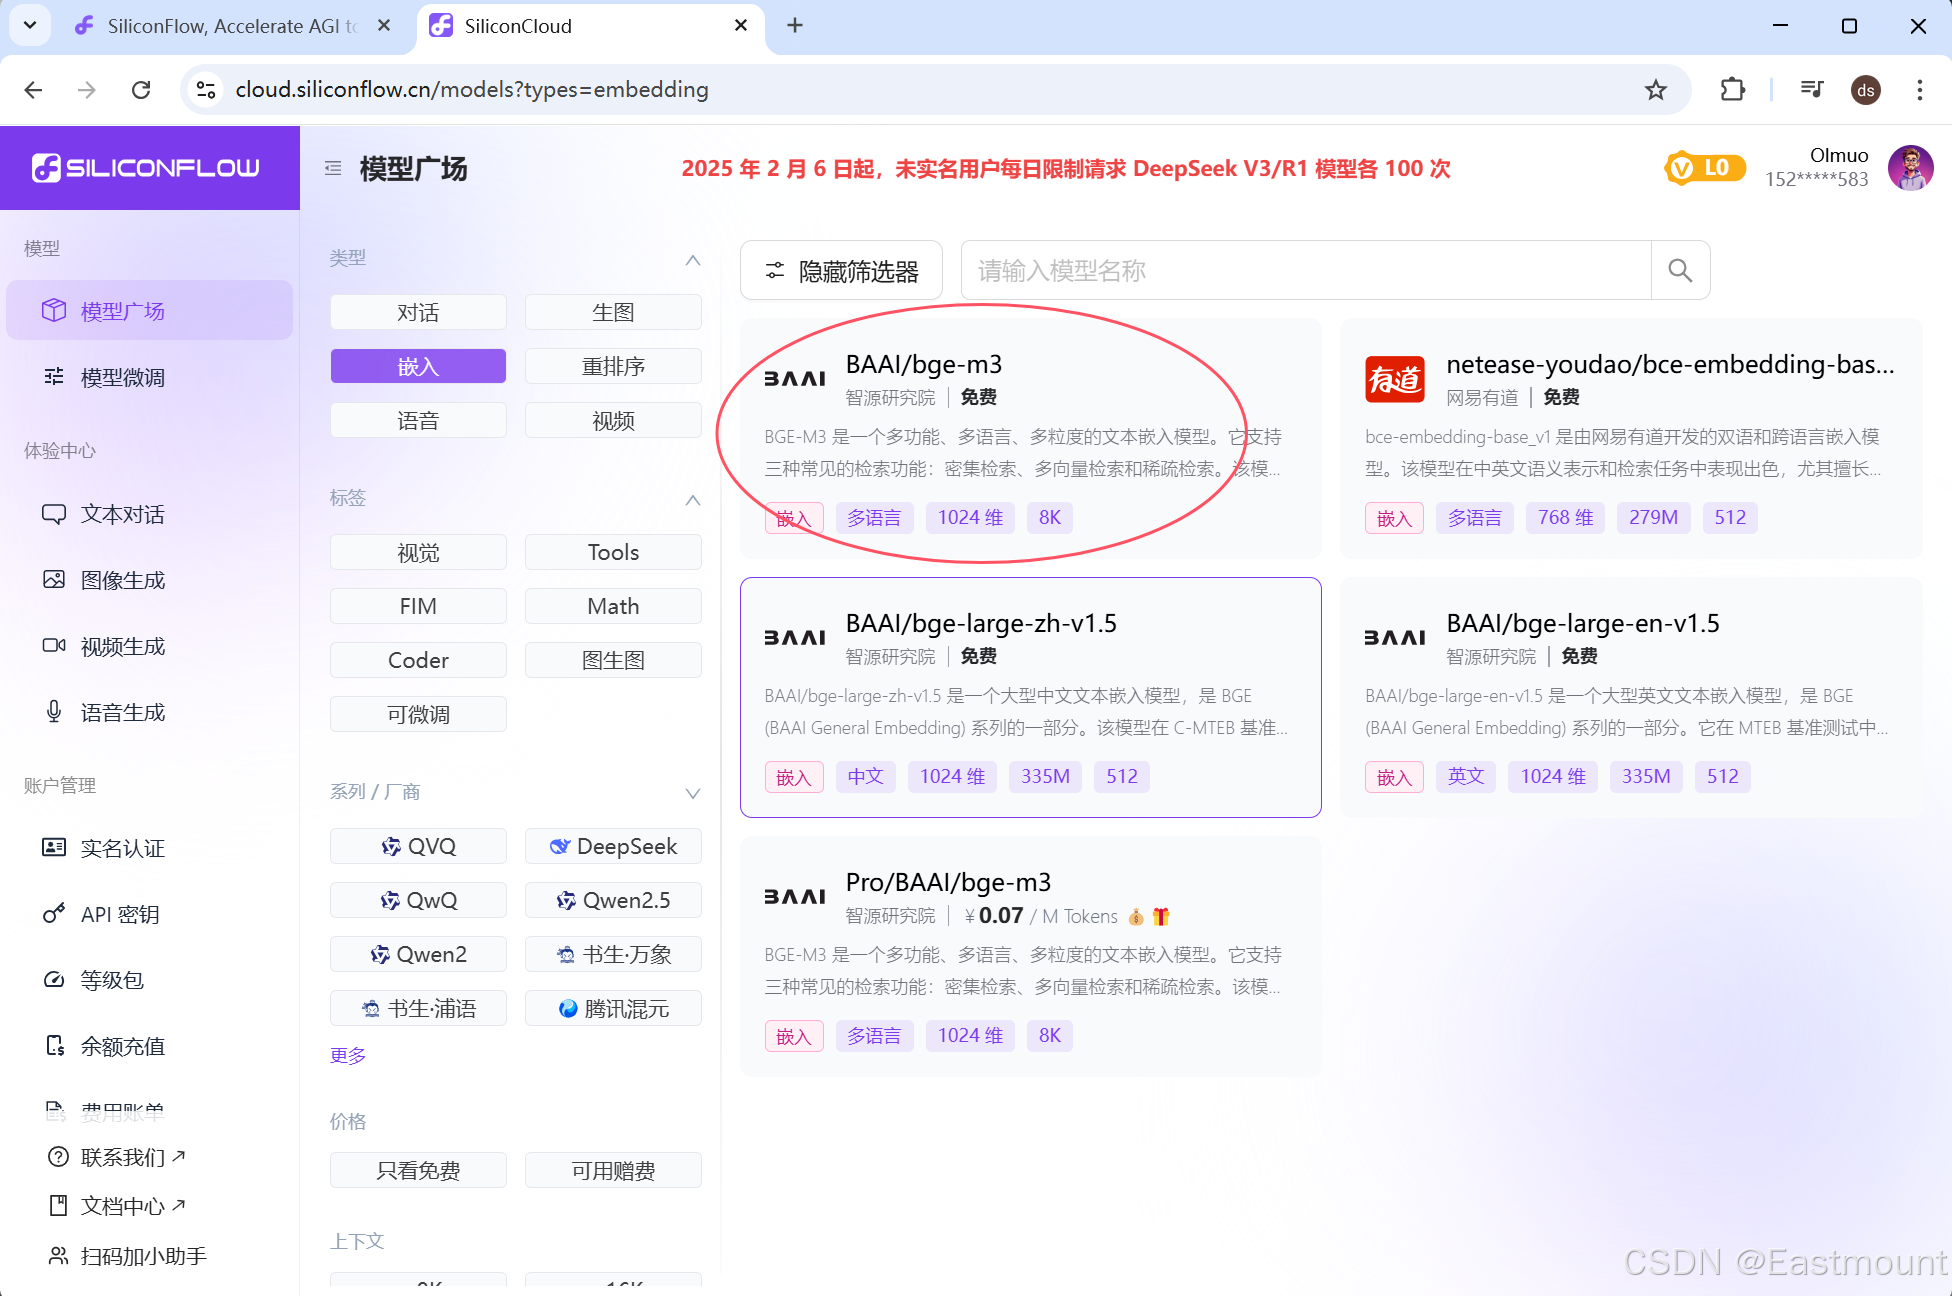Click the Youdao logo on bce-embedding card
The image size is (1952, 1296).
point(1395,379)
